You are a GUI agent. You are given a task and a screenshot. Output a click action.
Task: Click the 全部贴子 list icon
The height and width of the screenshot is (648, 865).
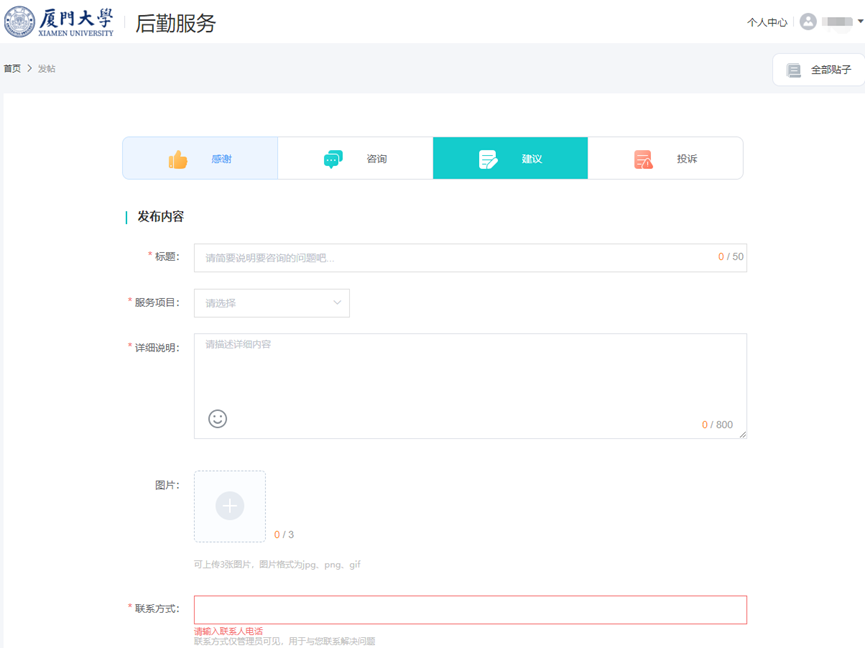coord(794,70)
